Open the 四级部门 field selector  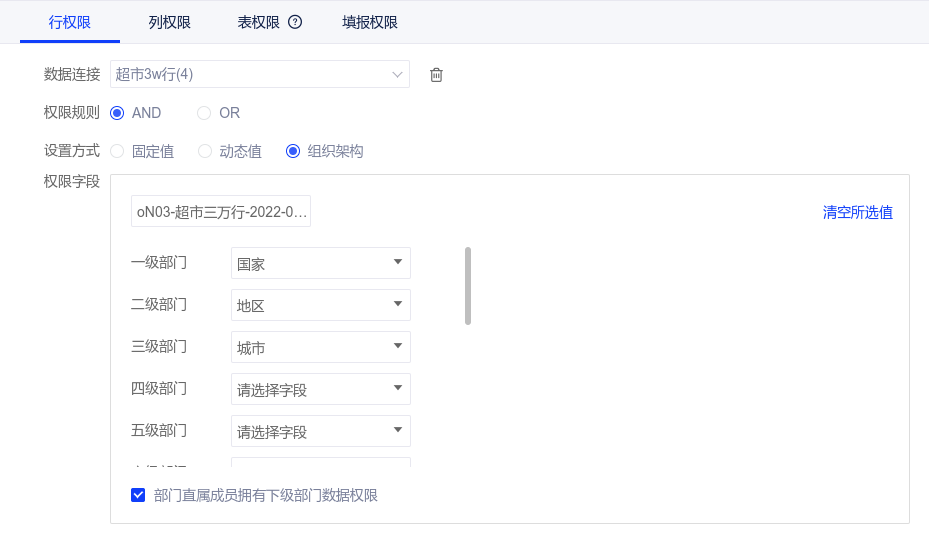point(320,390)
